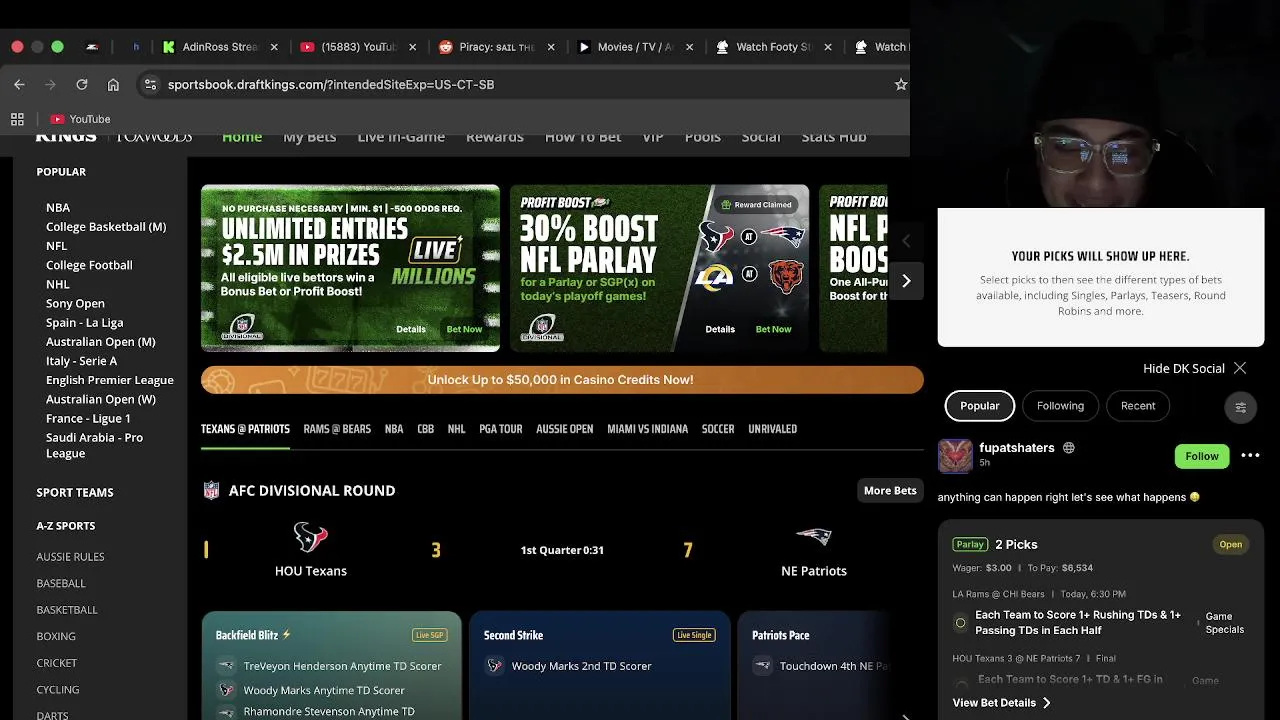Image resolution: width=1280 pixels, height=720 pixels.
Task: Switch to Piracy: SAIL THE browser tab
Action: pos(496,47)
